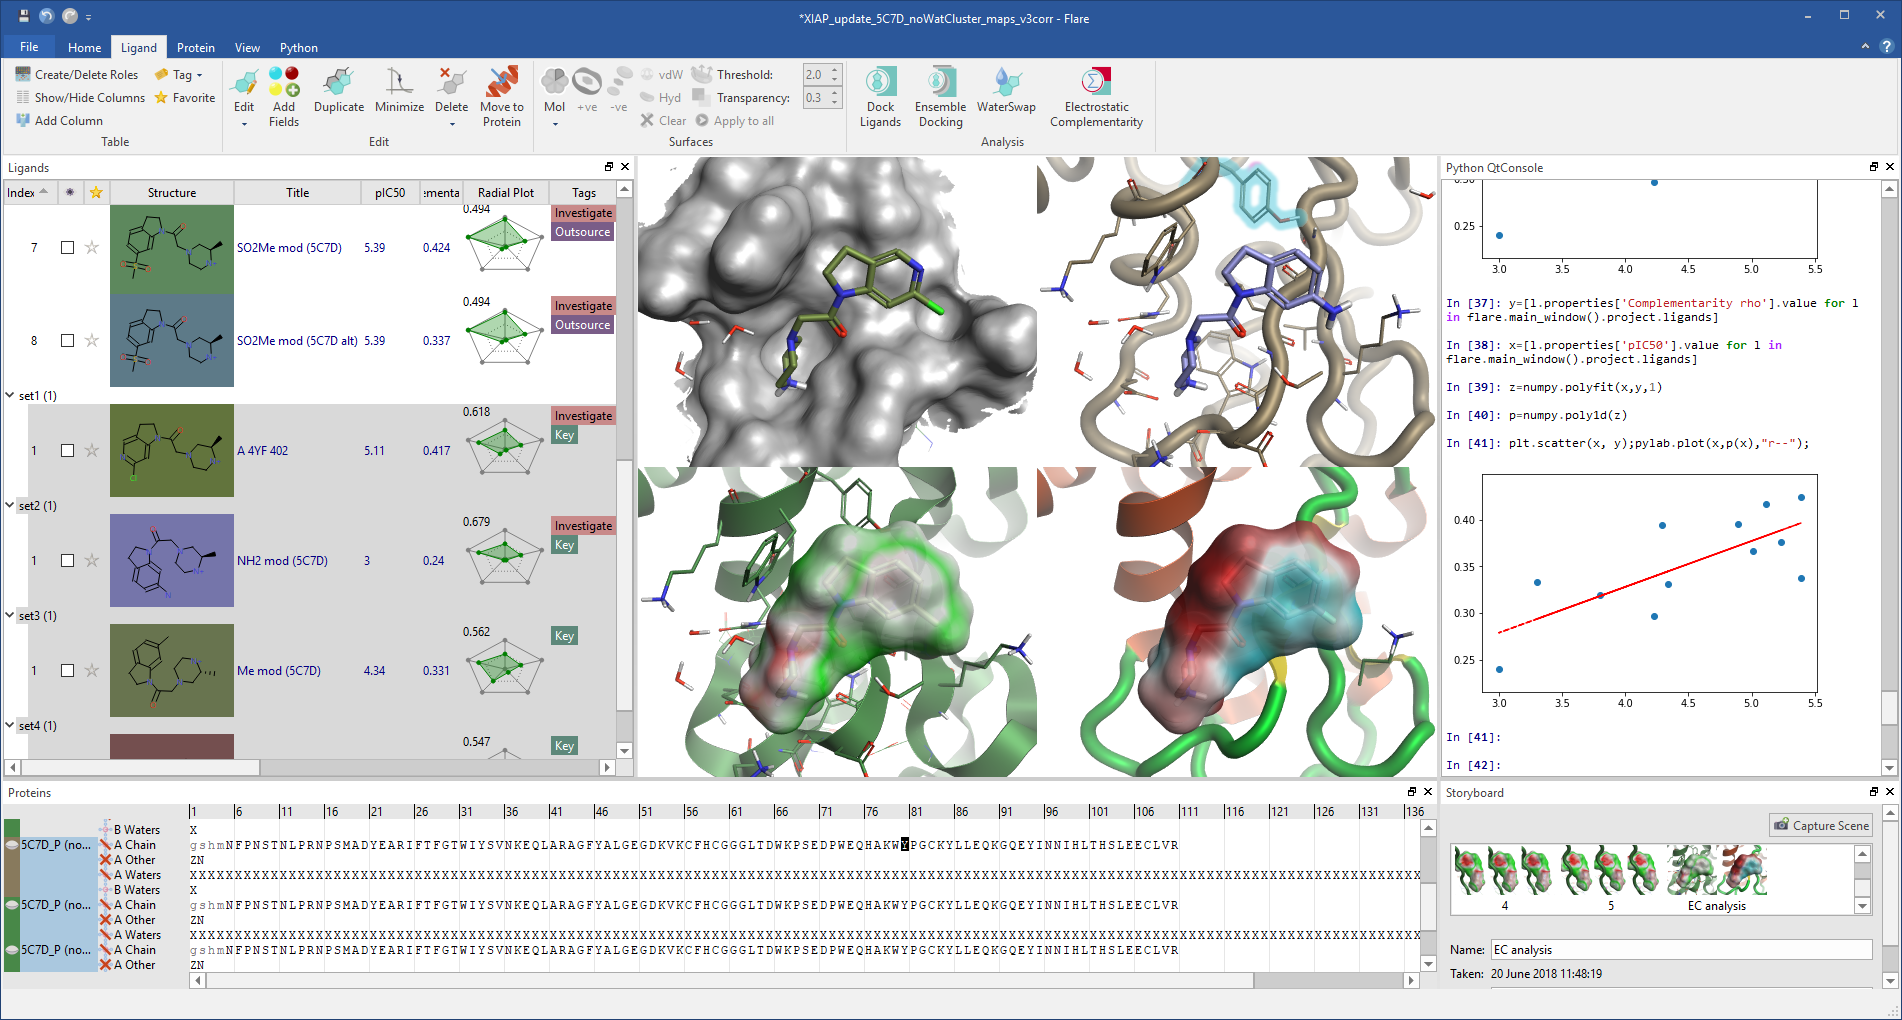1902x1020 pixels.
Task: Click Create/Delete Roles
Action: [77, 75]
